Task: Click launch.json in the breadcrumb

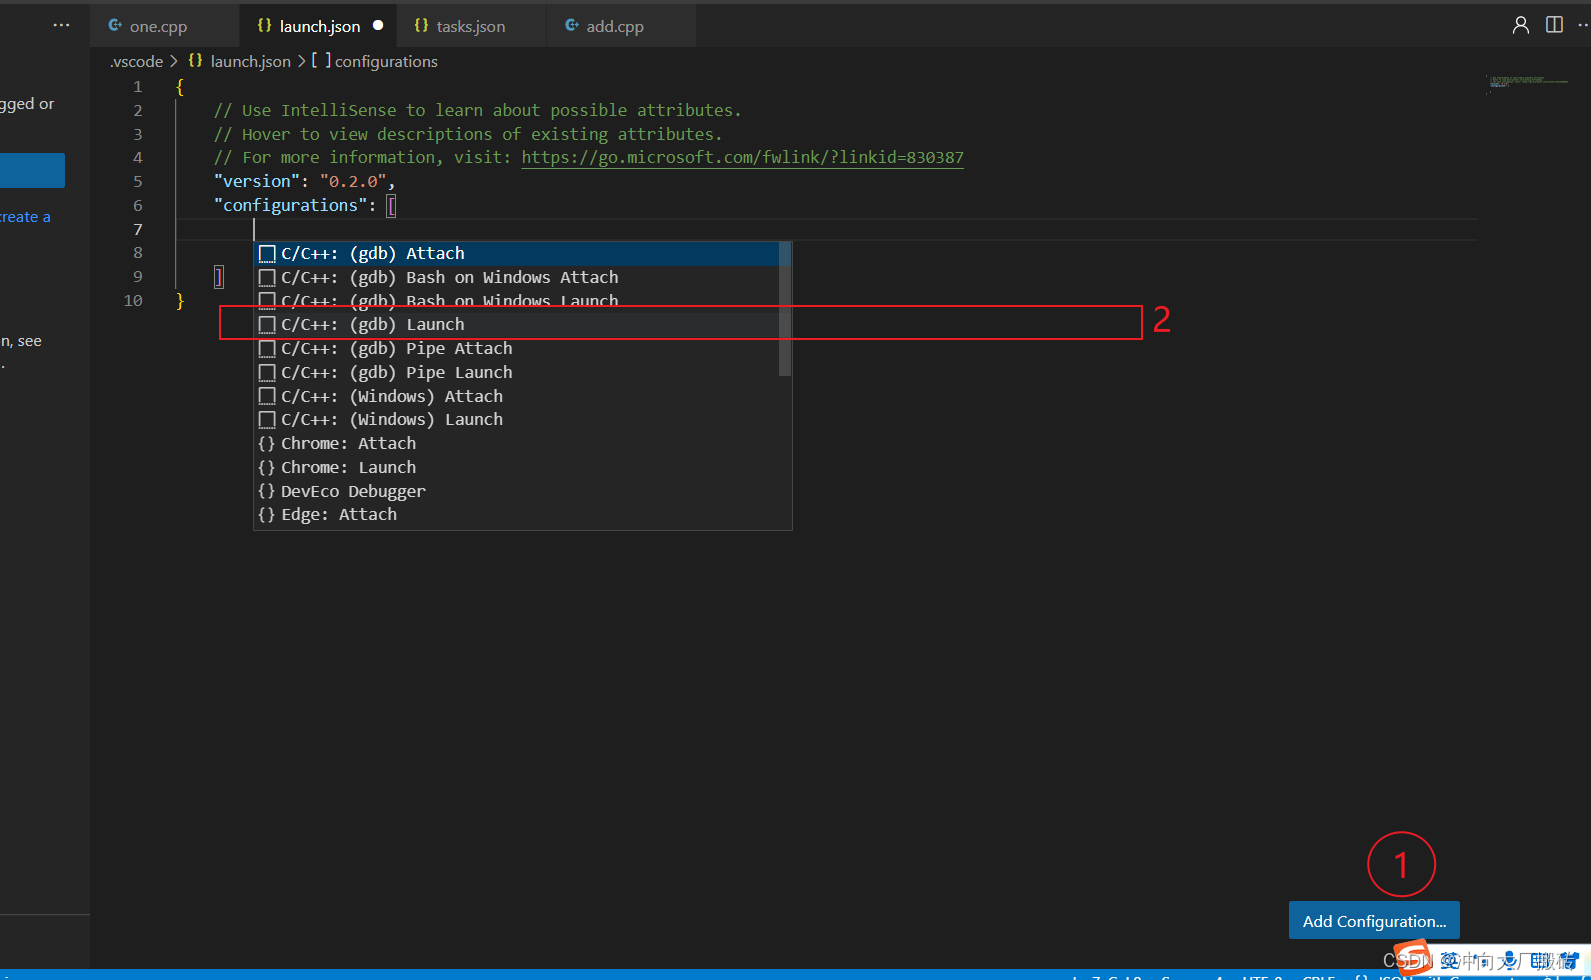Action: pos(250,62)
